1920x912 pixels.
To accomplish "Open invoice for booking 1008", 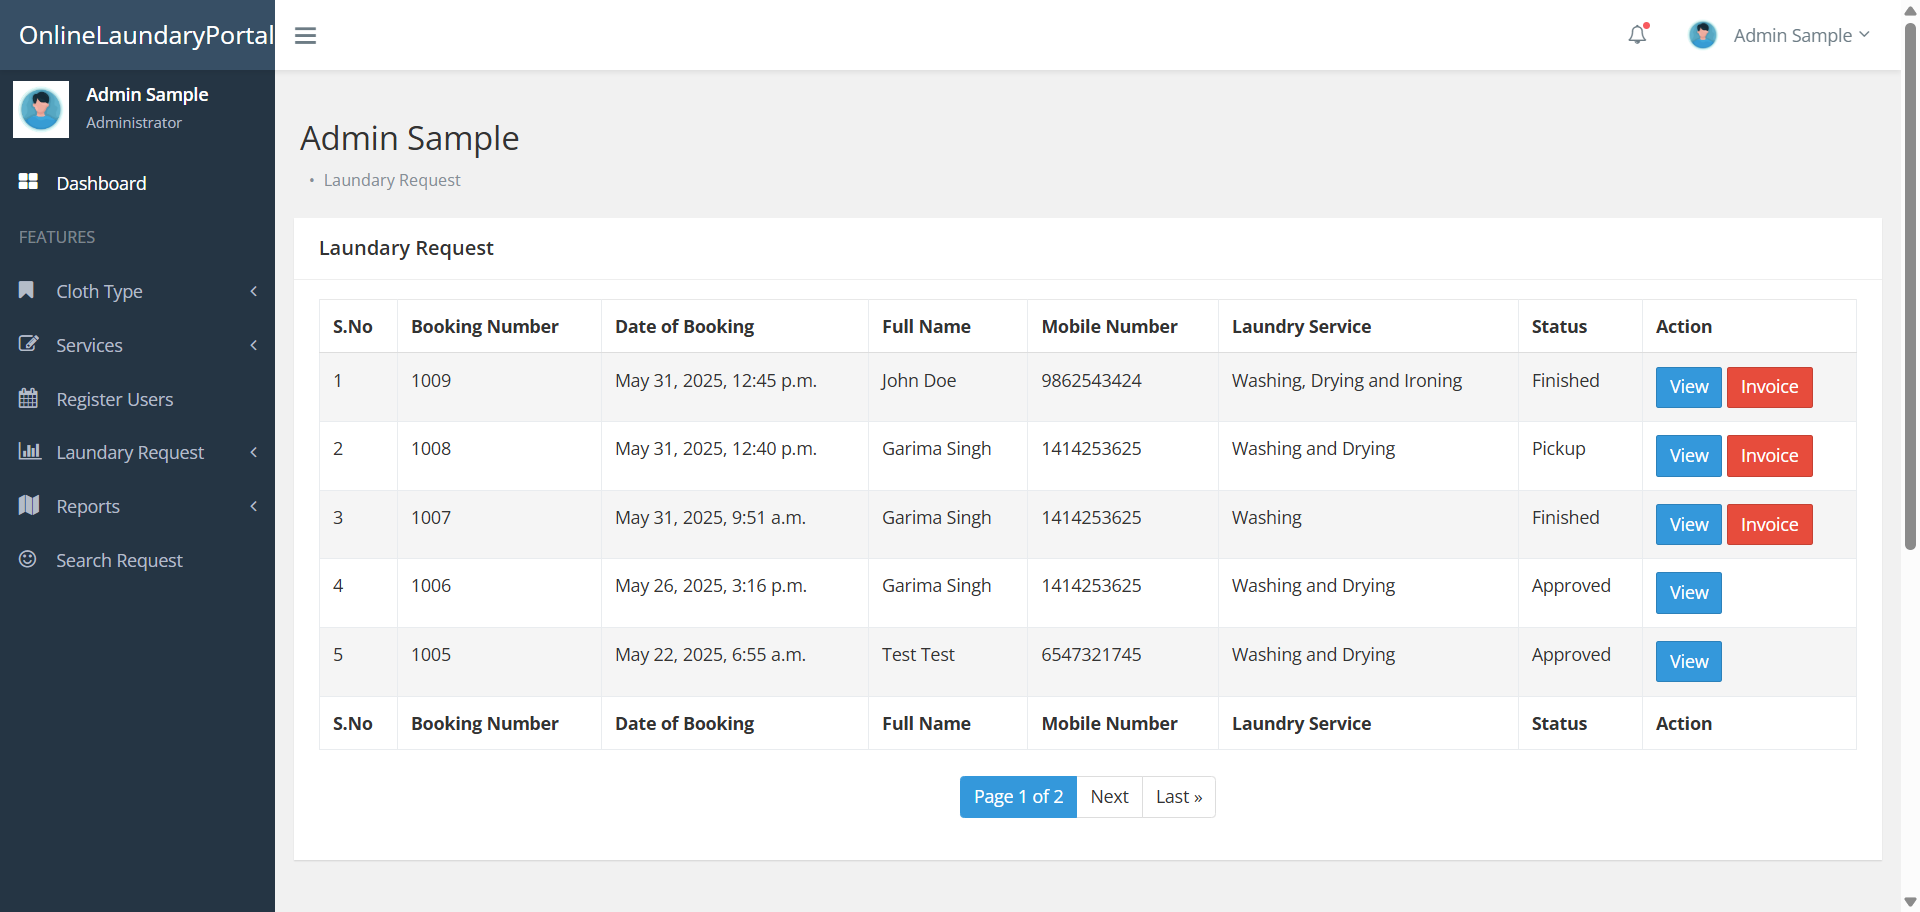I will point(1769,456).
